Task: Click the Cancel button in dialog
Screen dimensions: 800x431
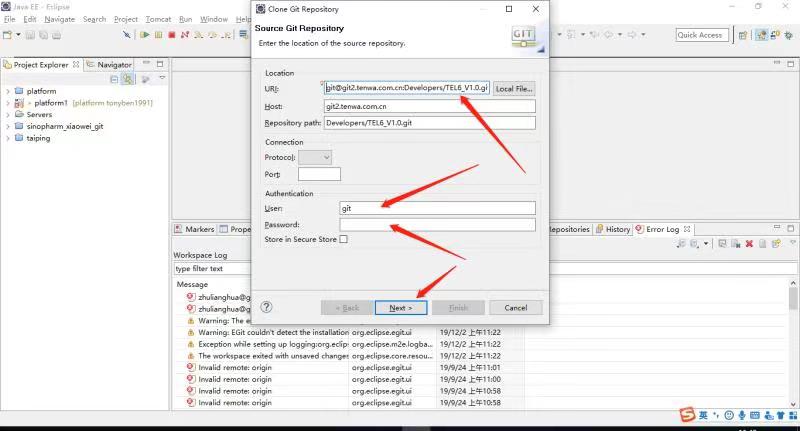Action: coord(516,308)
